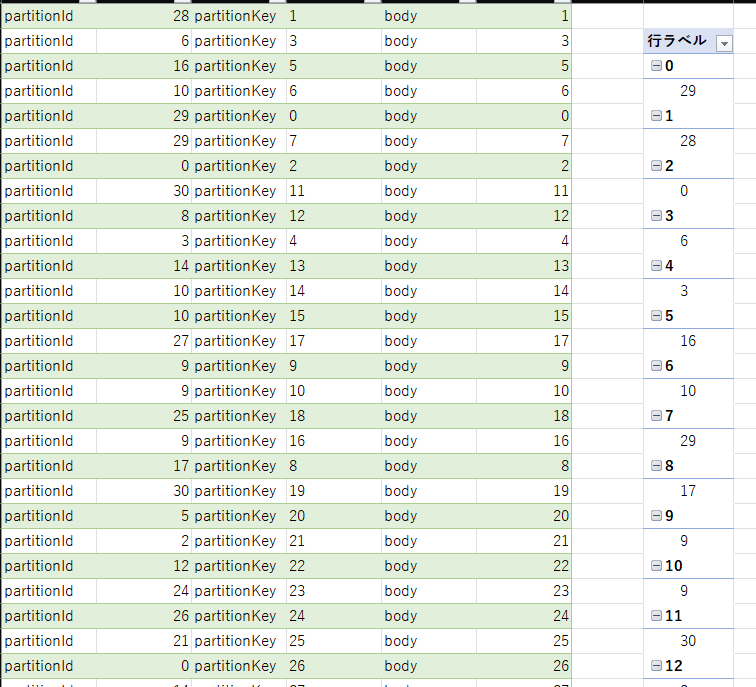756x687 pixels.
Task: Select the 行ラベル pivot header cell
Action: 688,41
